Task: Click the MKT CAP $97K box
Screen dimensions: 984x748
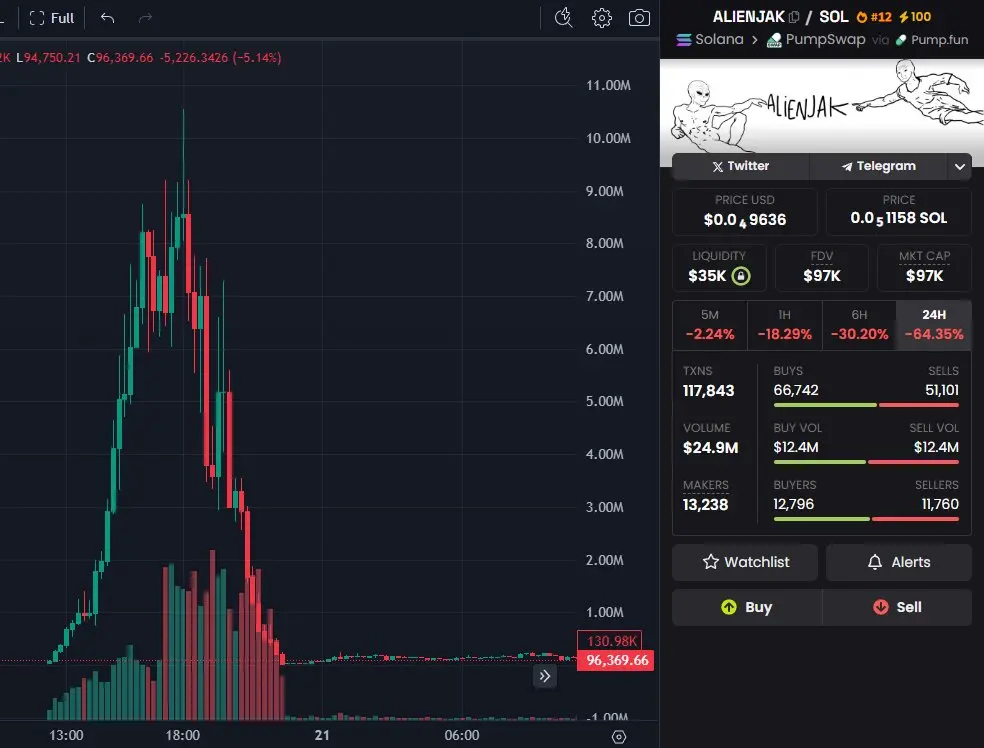Action: (924, 269)
